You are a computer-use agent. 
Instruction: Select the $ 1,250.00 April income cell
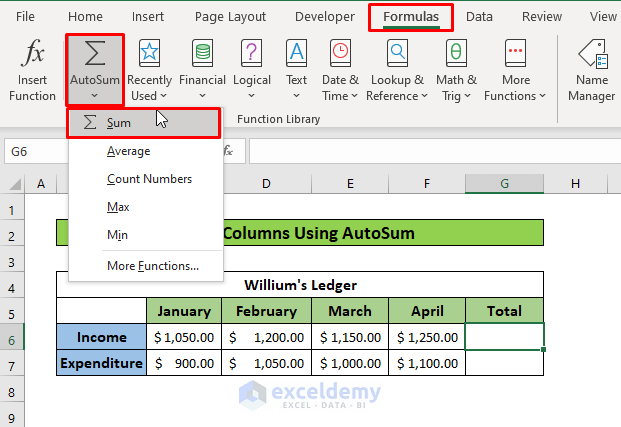427,337
